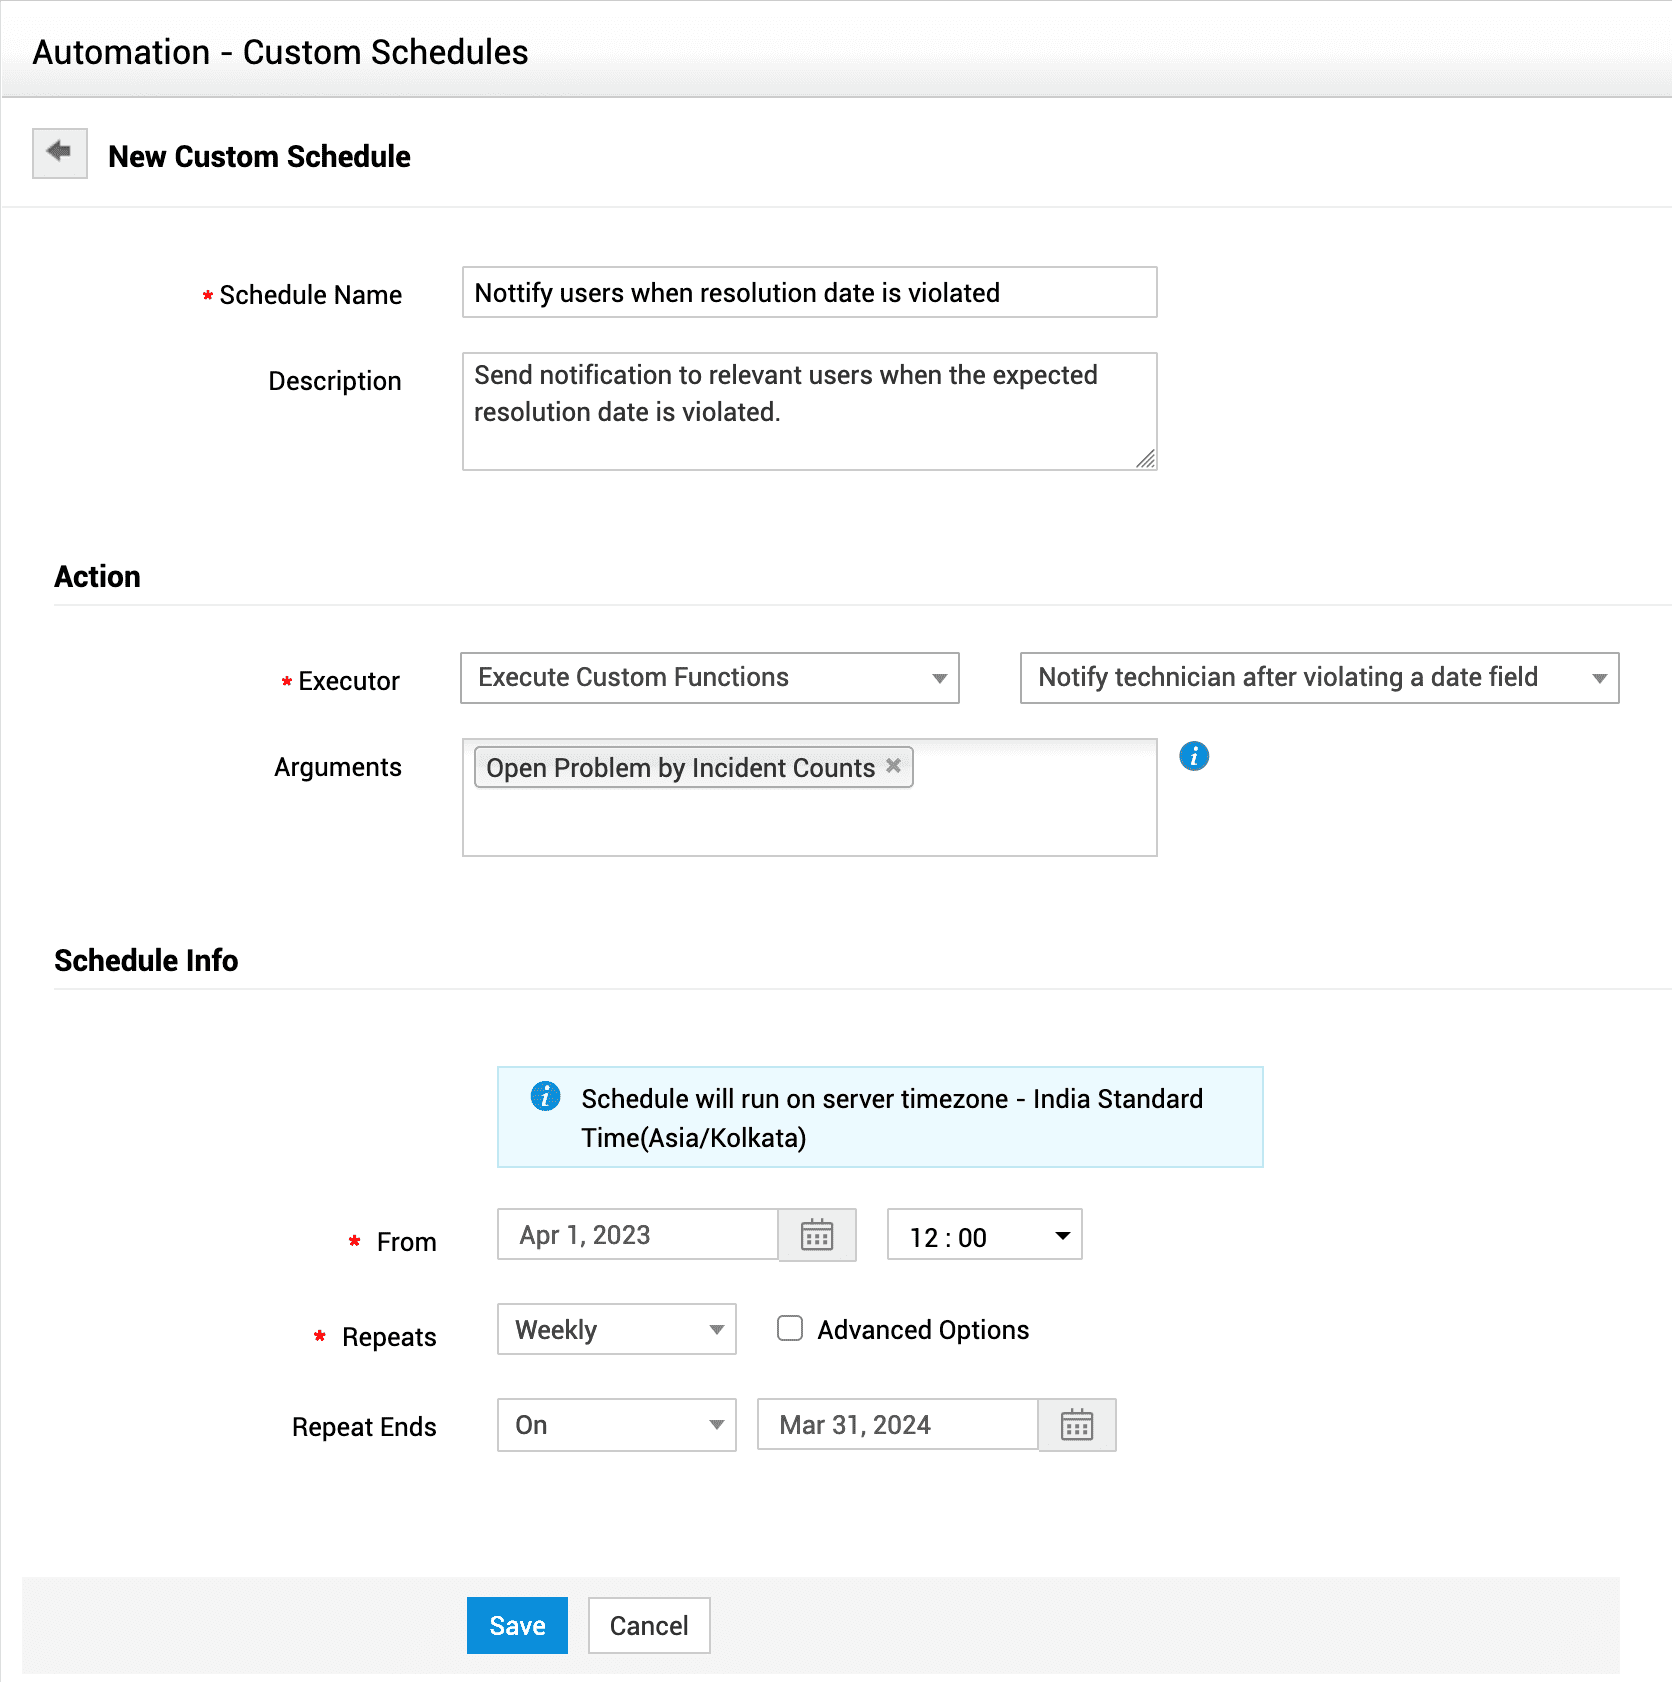Click into the Description text area
This screenshot has width=1672, height=1682.
pos(809,411)
